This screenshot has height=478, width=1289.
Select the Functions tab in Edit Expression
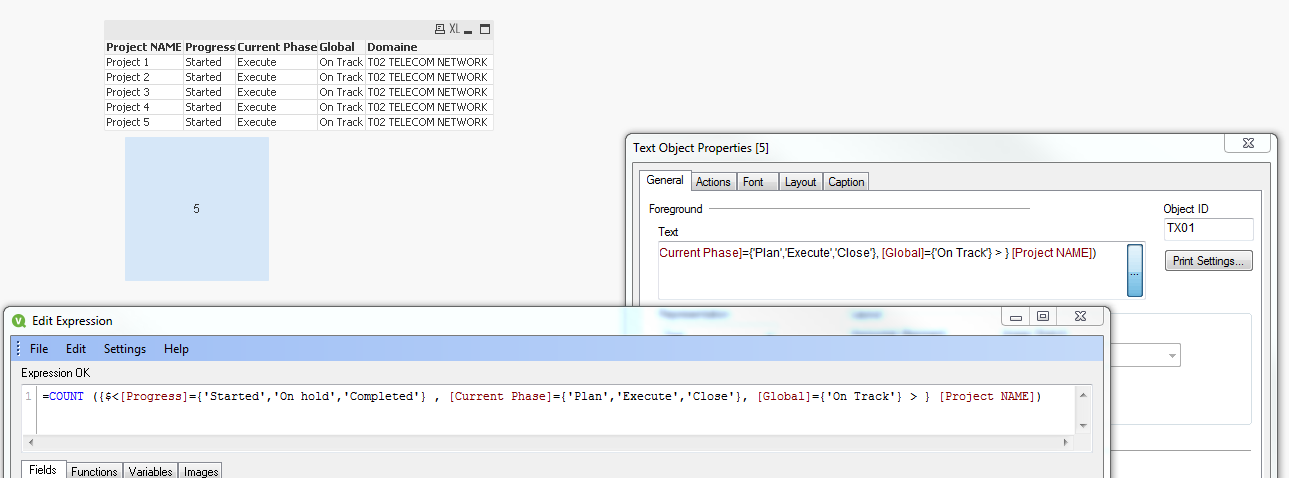click(94, 471)
